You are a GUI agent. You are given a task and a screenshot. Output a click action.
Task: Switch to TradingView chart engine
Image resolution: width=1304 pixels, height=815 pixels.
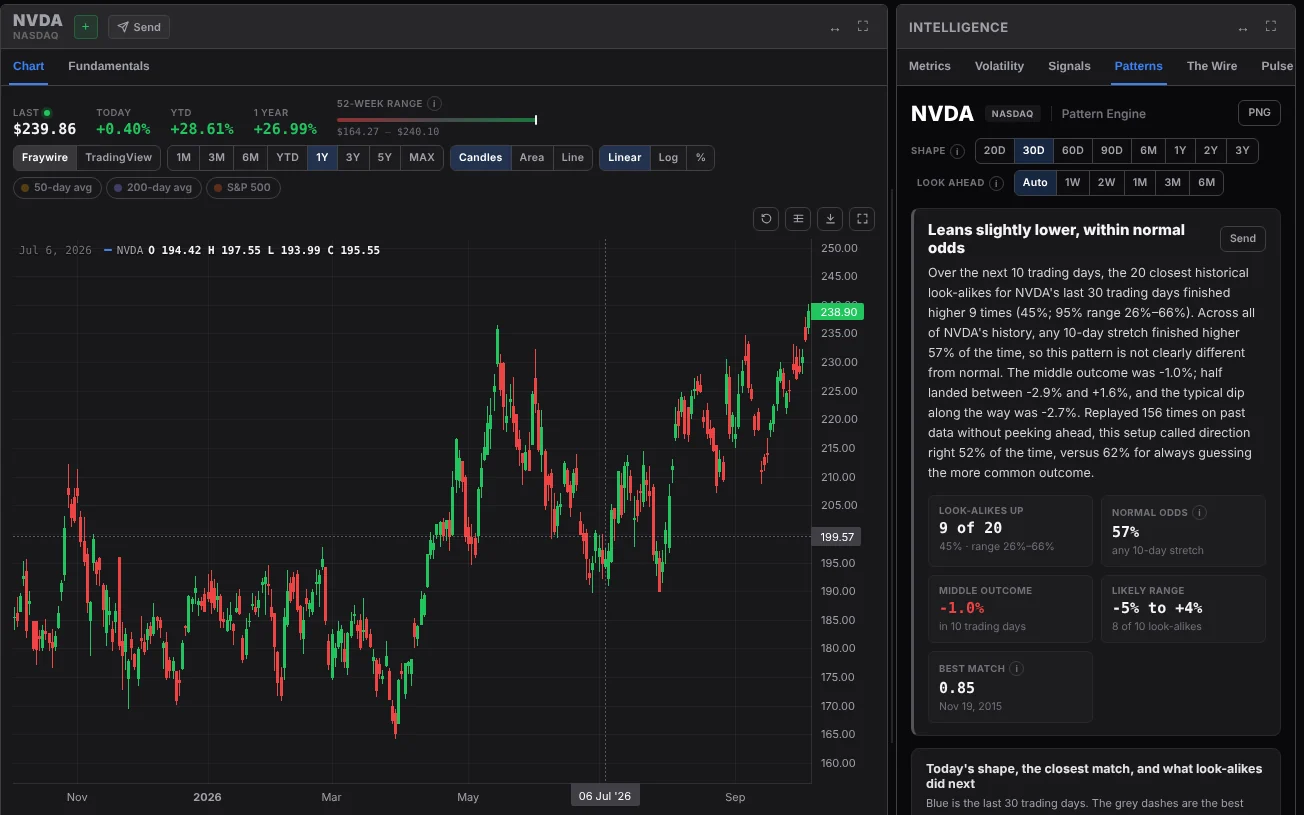tap(118, 158)
